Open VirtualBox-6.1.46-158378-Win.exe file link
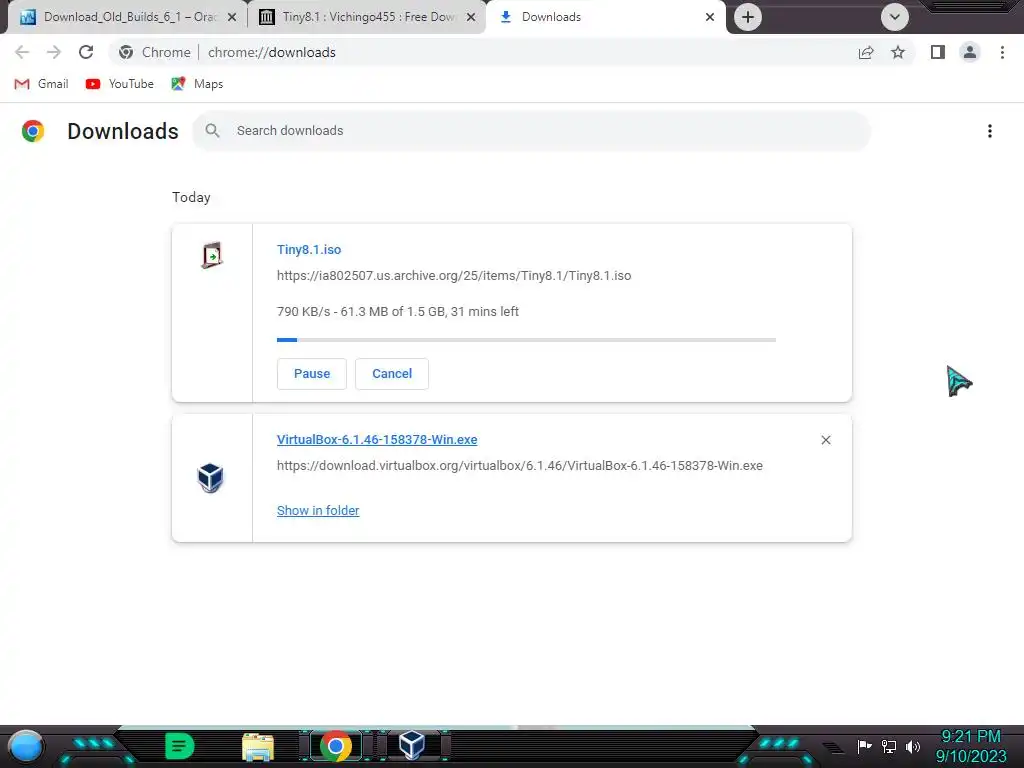This screenshot has height=768, width=1024. (377, 440)
